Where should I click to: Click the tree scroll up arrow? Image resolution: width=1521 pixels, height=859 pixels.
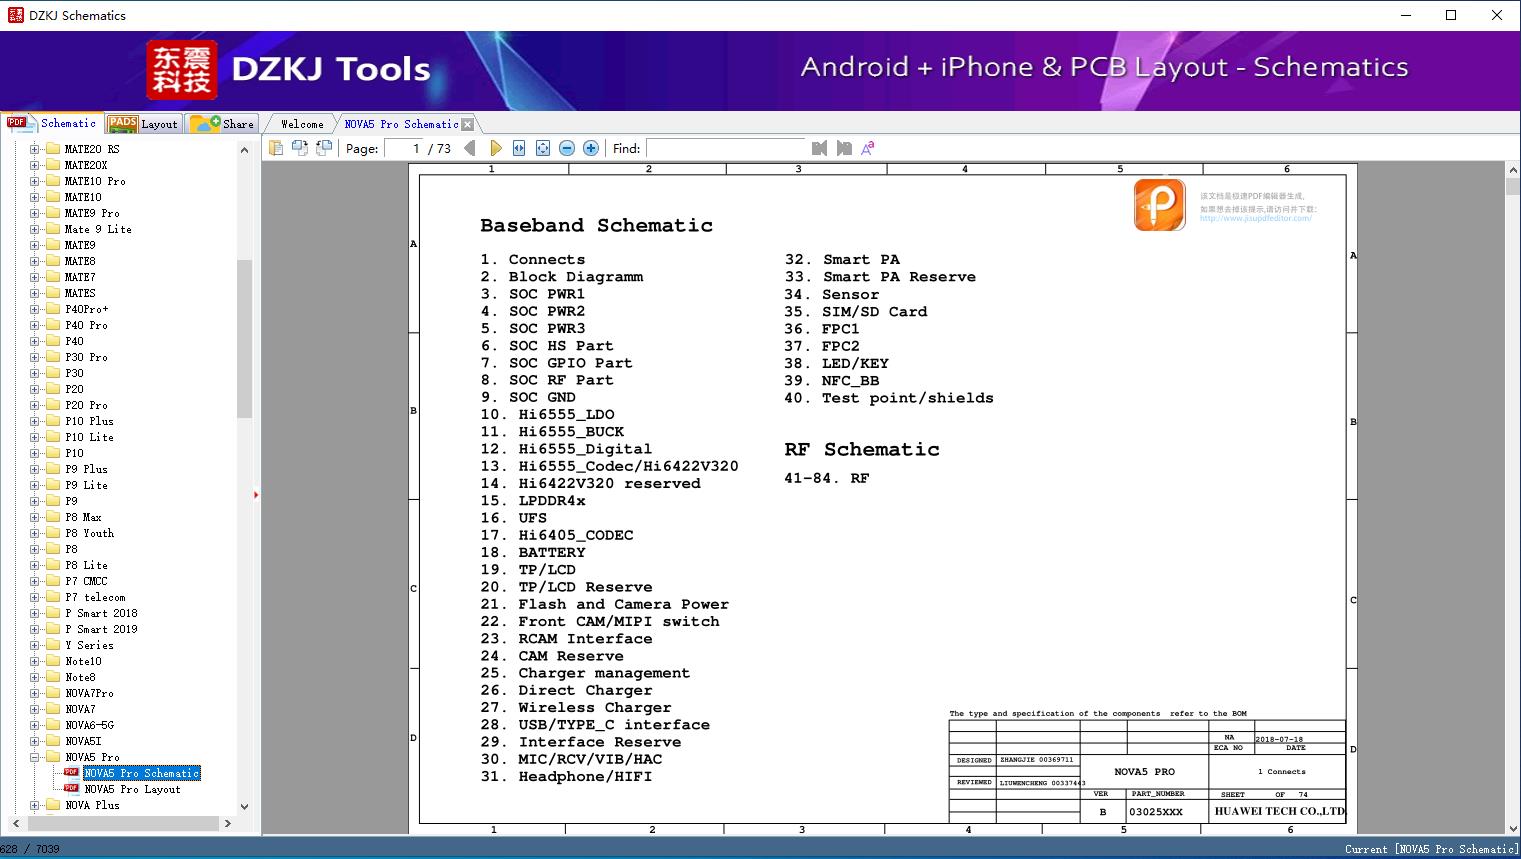pyautogui.click(x=244, y=150)
